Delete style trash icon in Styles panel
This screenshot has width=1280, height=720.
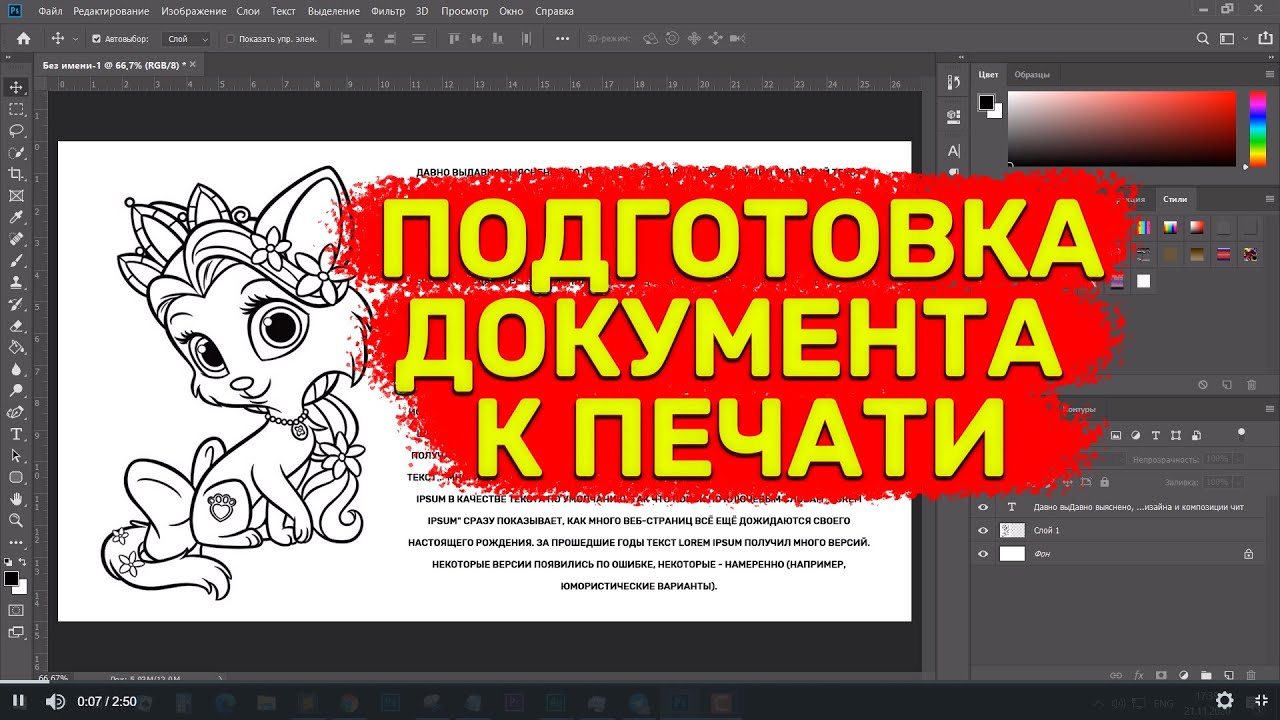pos(1251,384)
